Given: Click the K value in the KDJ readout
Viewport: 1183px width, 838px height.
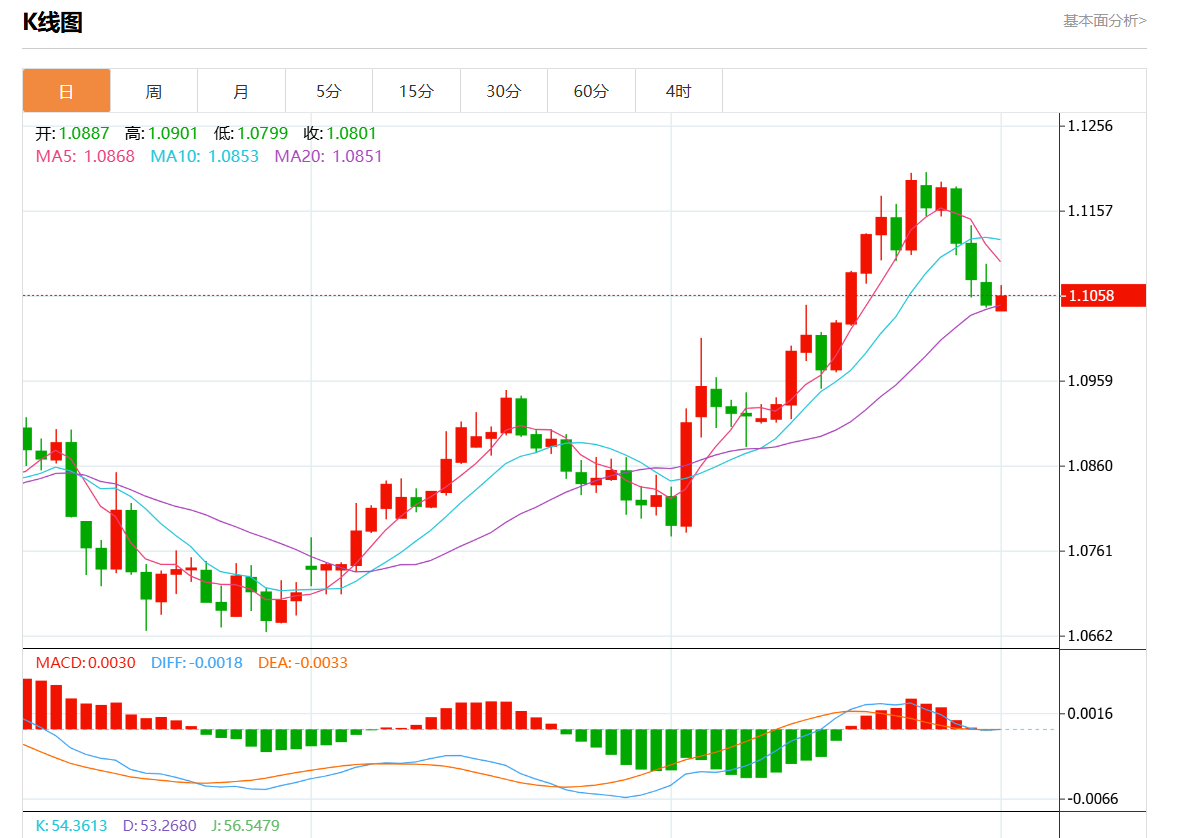Looking at the screenshot, I should pyautogui.click(x=72, y=825).
